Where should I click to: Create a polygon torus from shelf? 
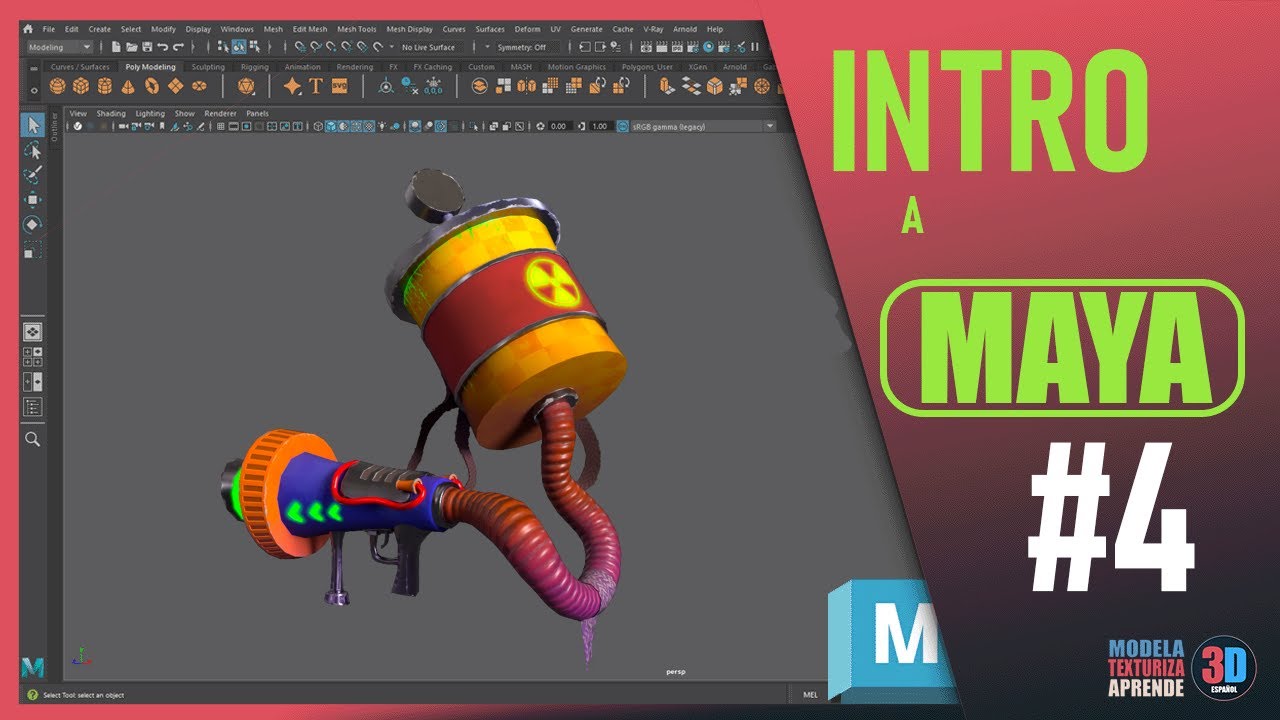click(x=152, y=87)
